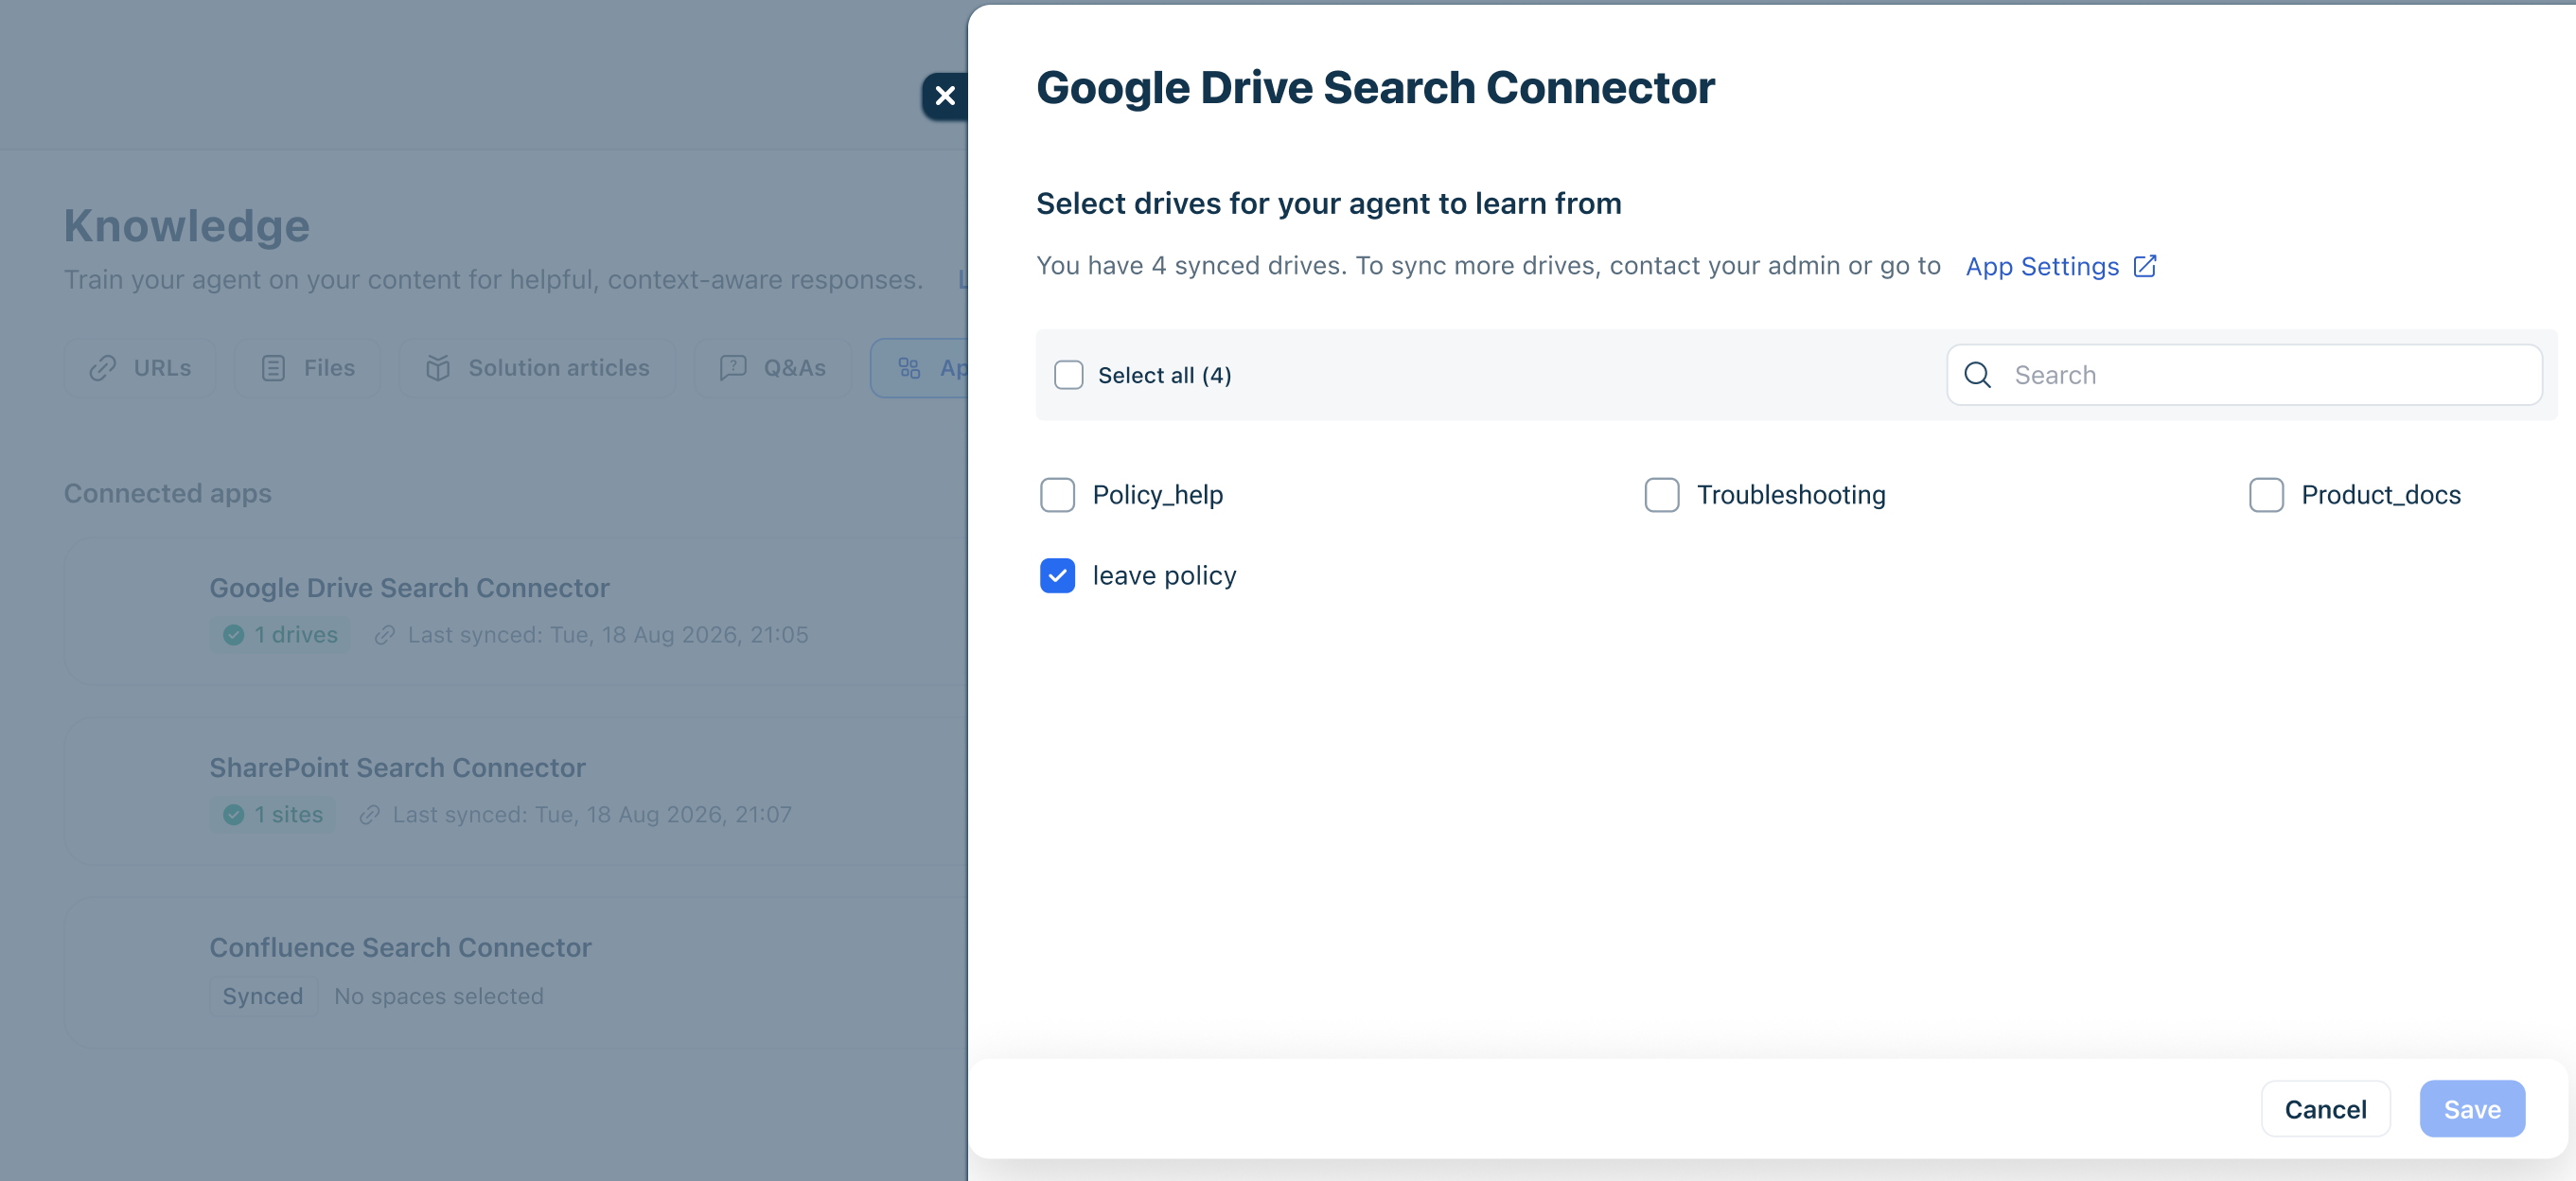Image resolution: width=2576 pixels, height=1181 pixels.
Task: Open the Files tab
Action: click(x=308, y=368)
